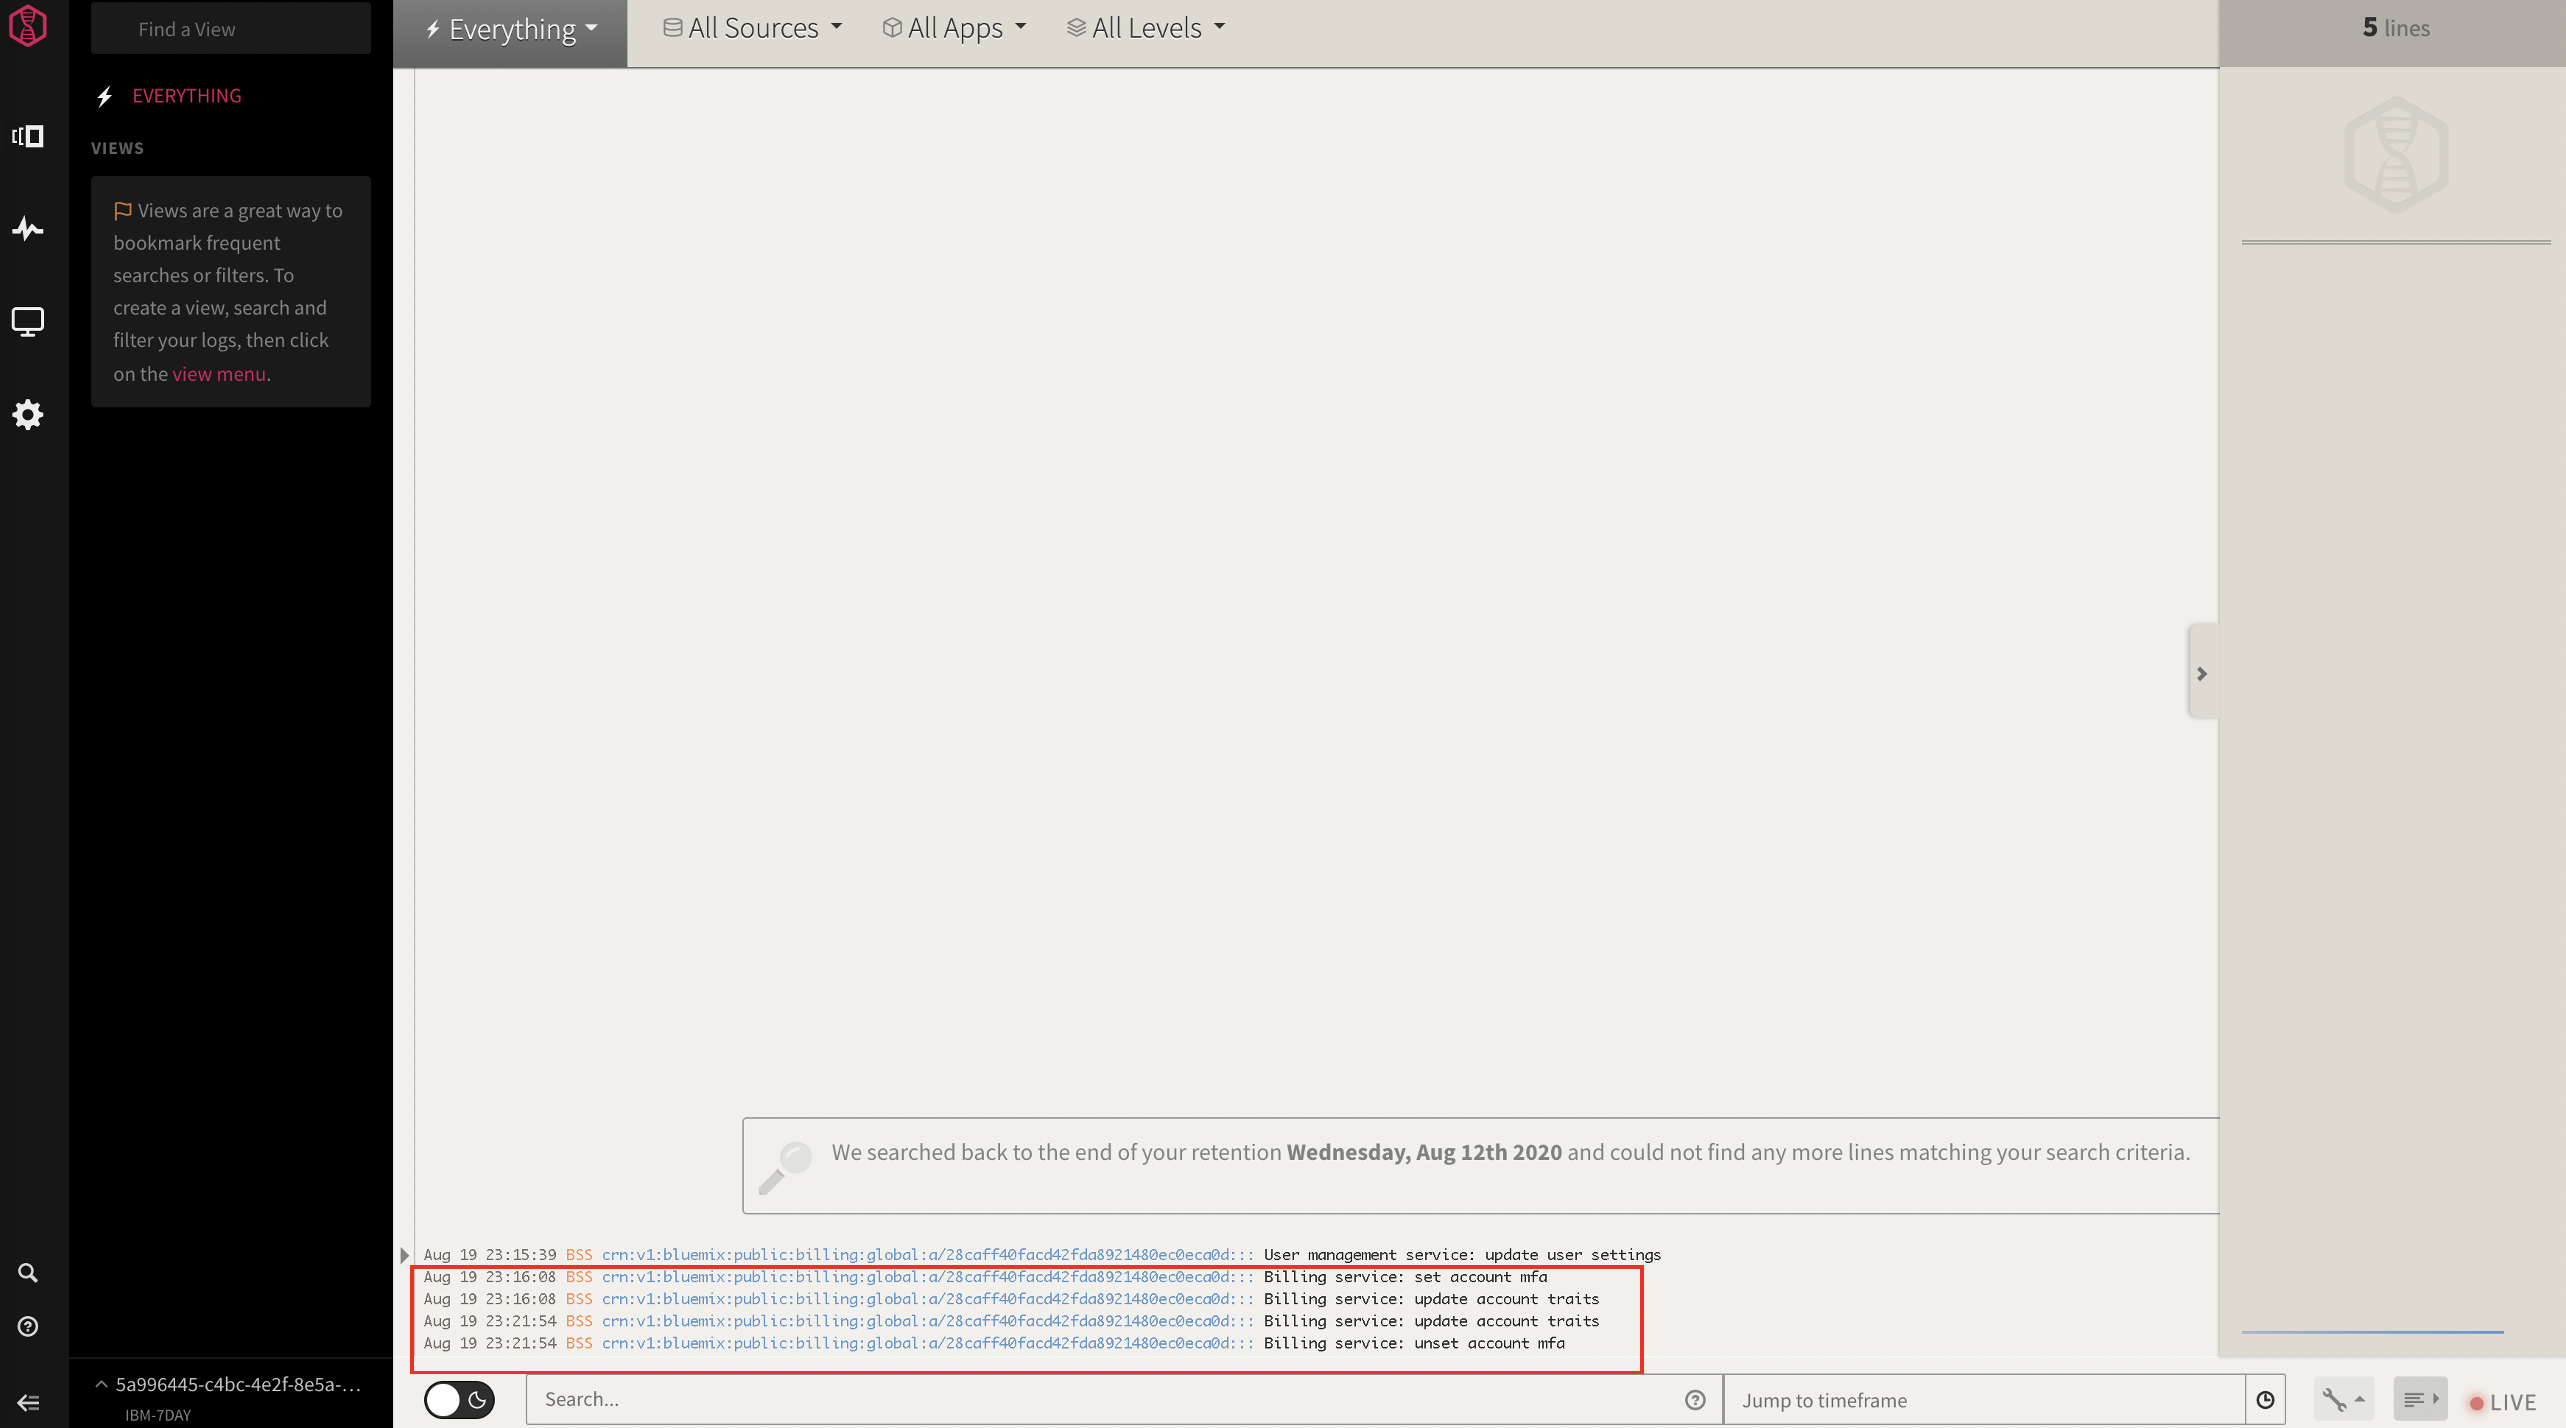The height and width of the screenshot is (1428, 2566).
Task: Collapse sidebar with left arrow icon
Action: tap(28, 1403)
